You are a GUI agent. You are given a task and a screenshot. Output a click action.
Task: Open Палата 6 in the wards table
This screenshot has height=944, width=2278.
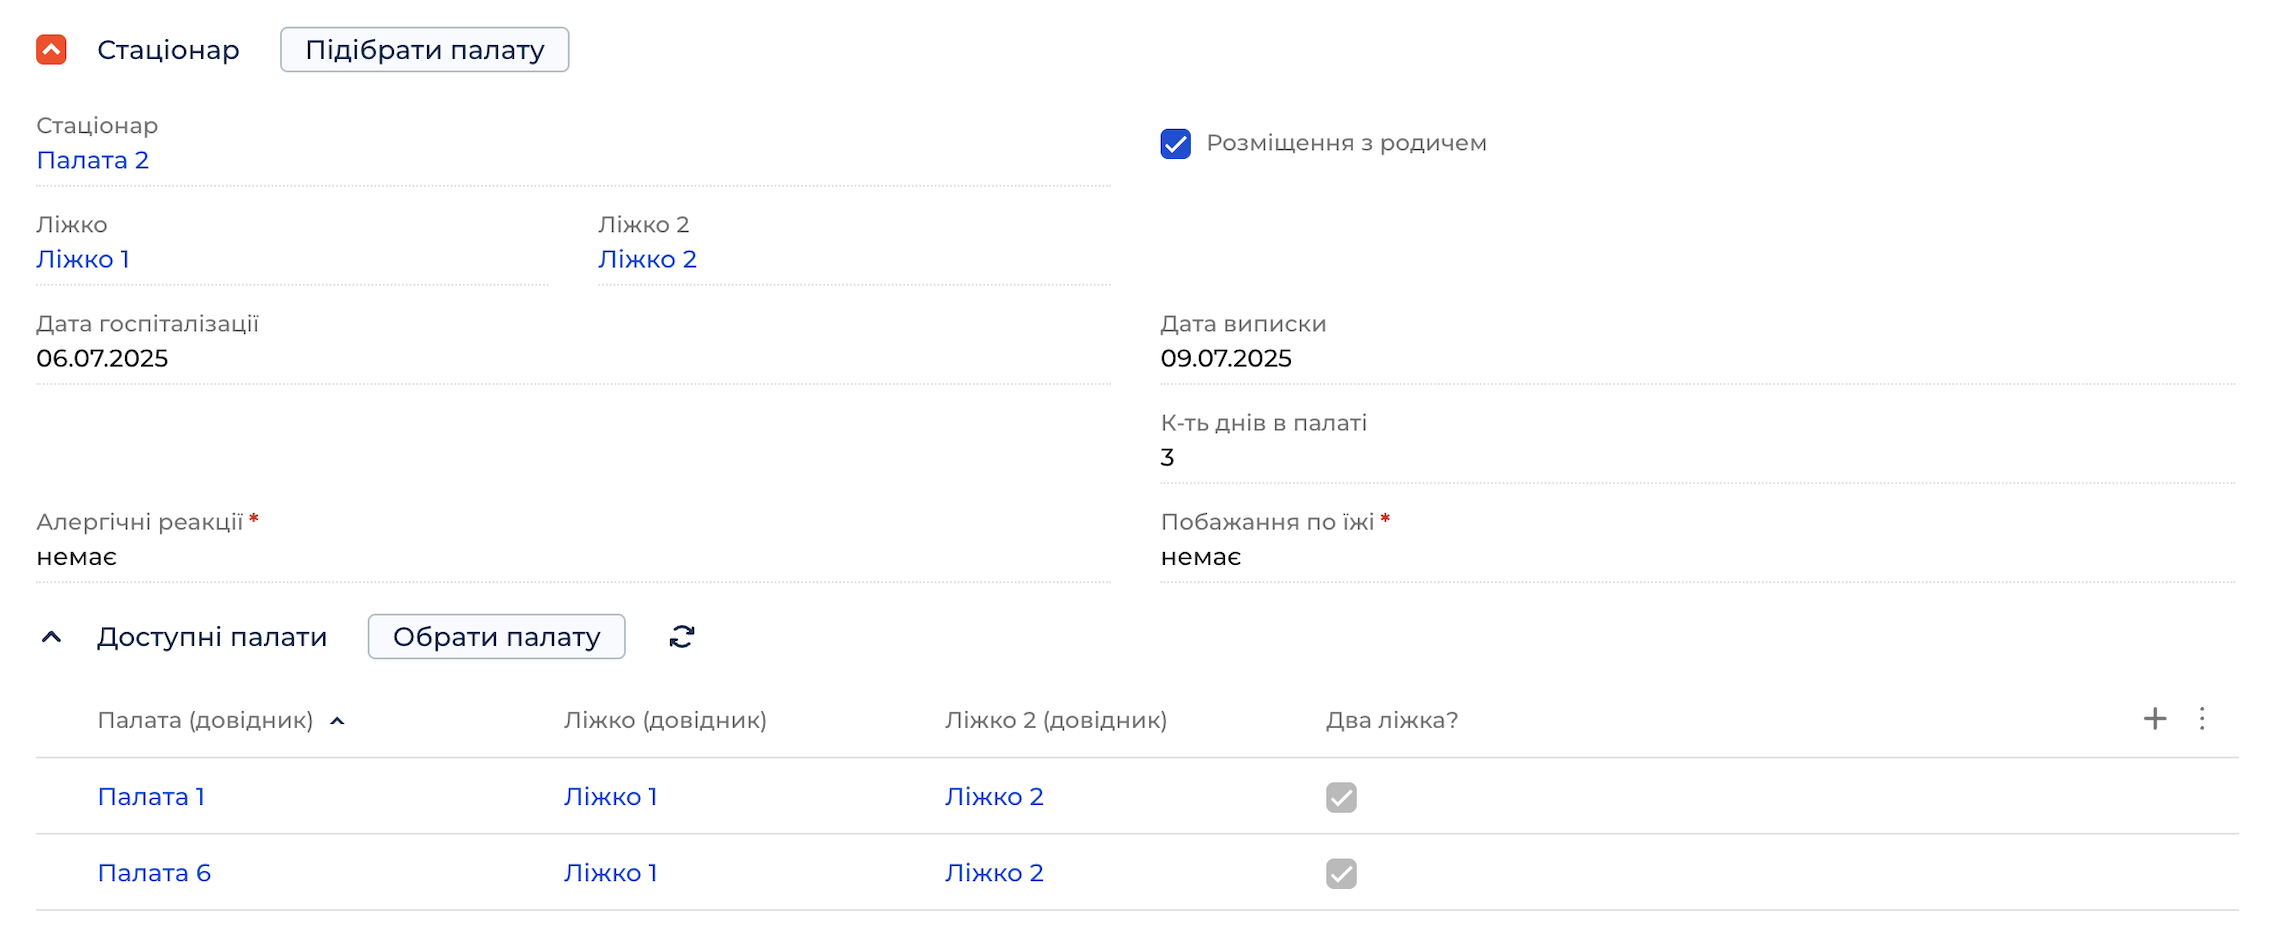click(x=154, y=873)
